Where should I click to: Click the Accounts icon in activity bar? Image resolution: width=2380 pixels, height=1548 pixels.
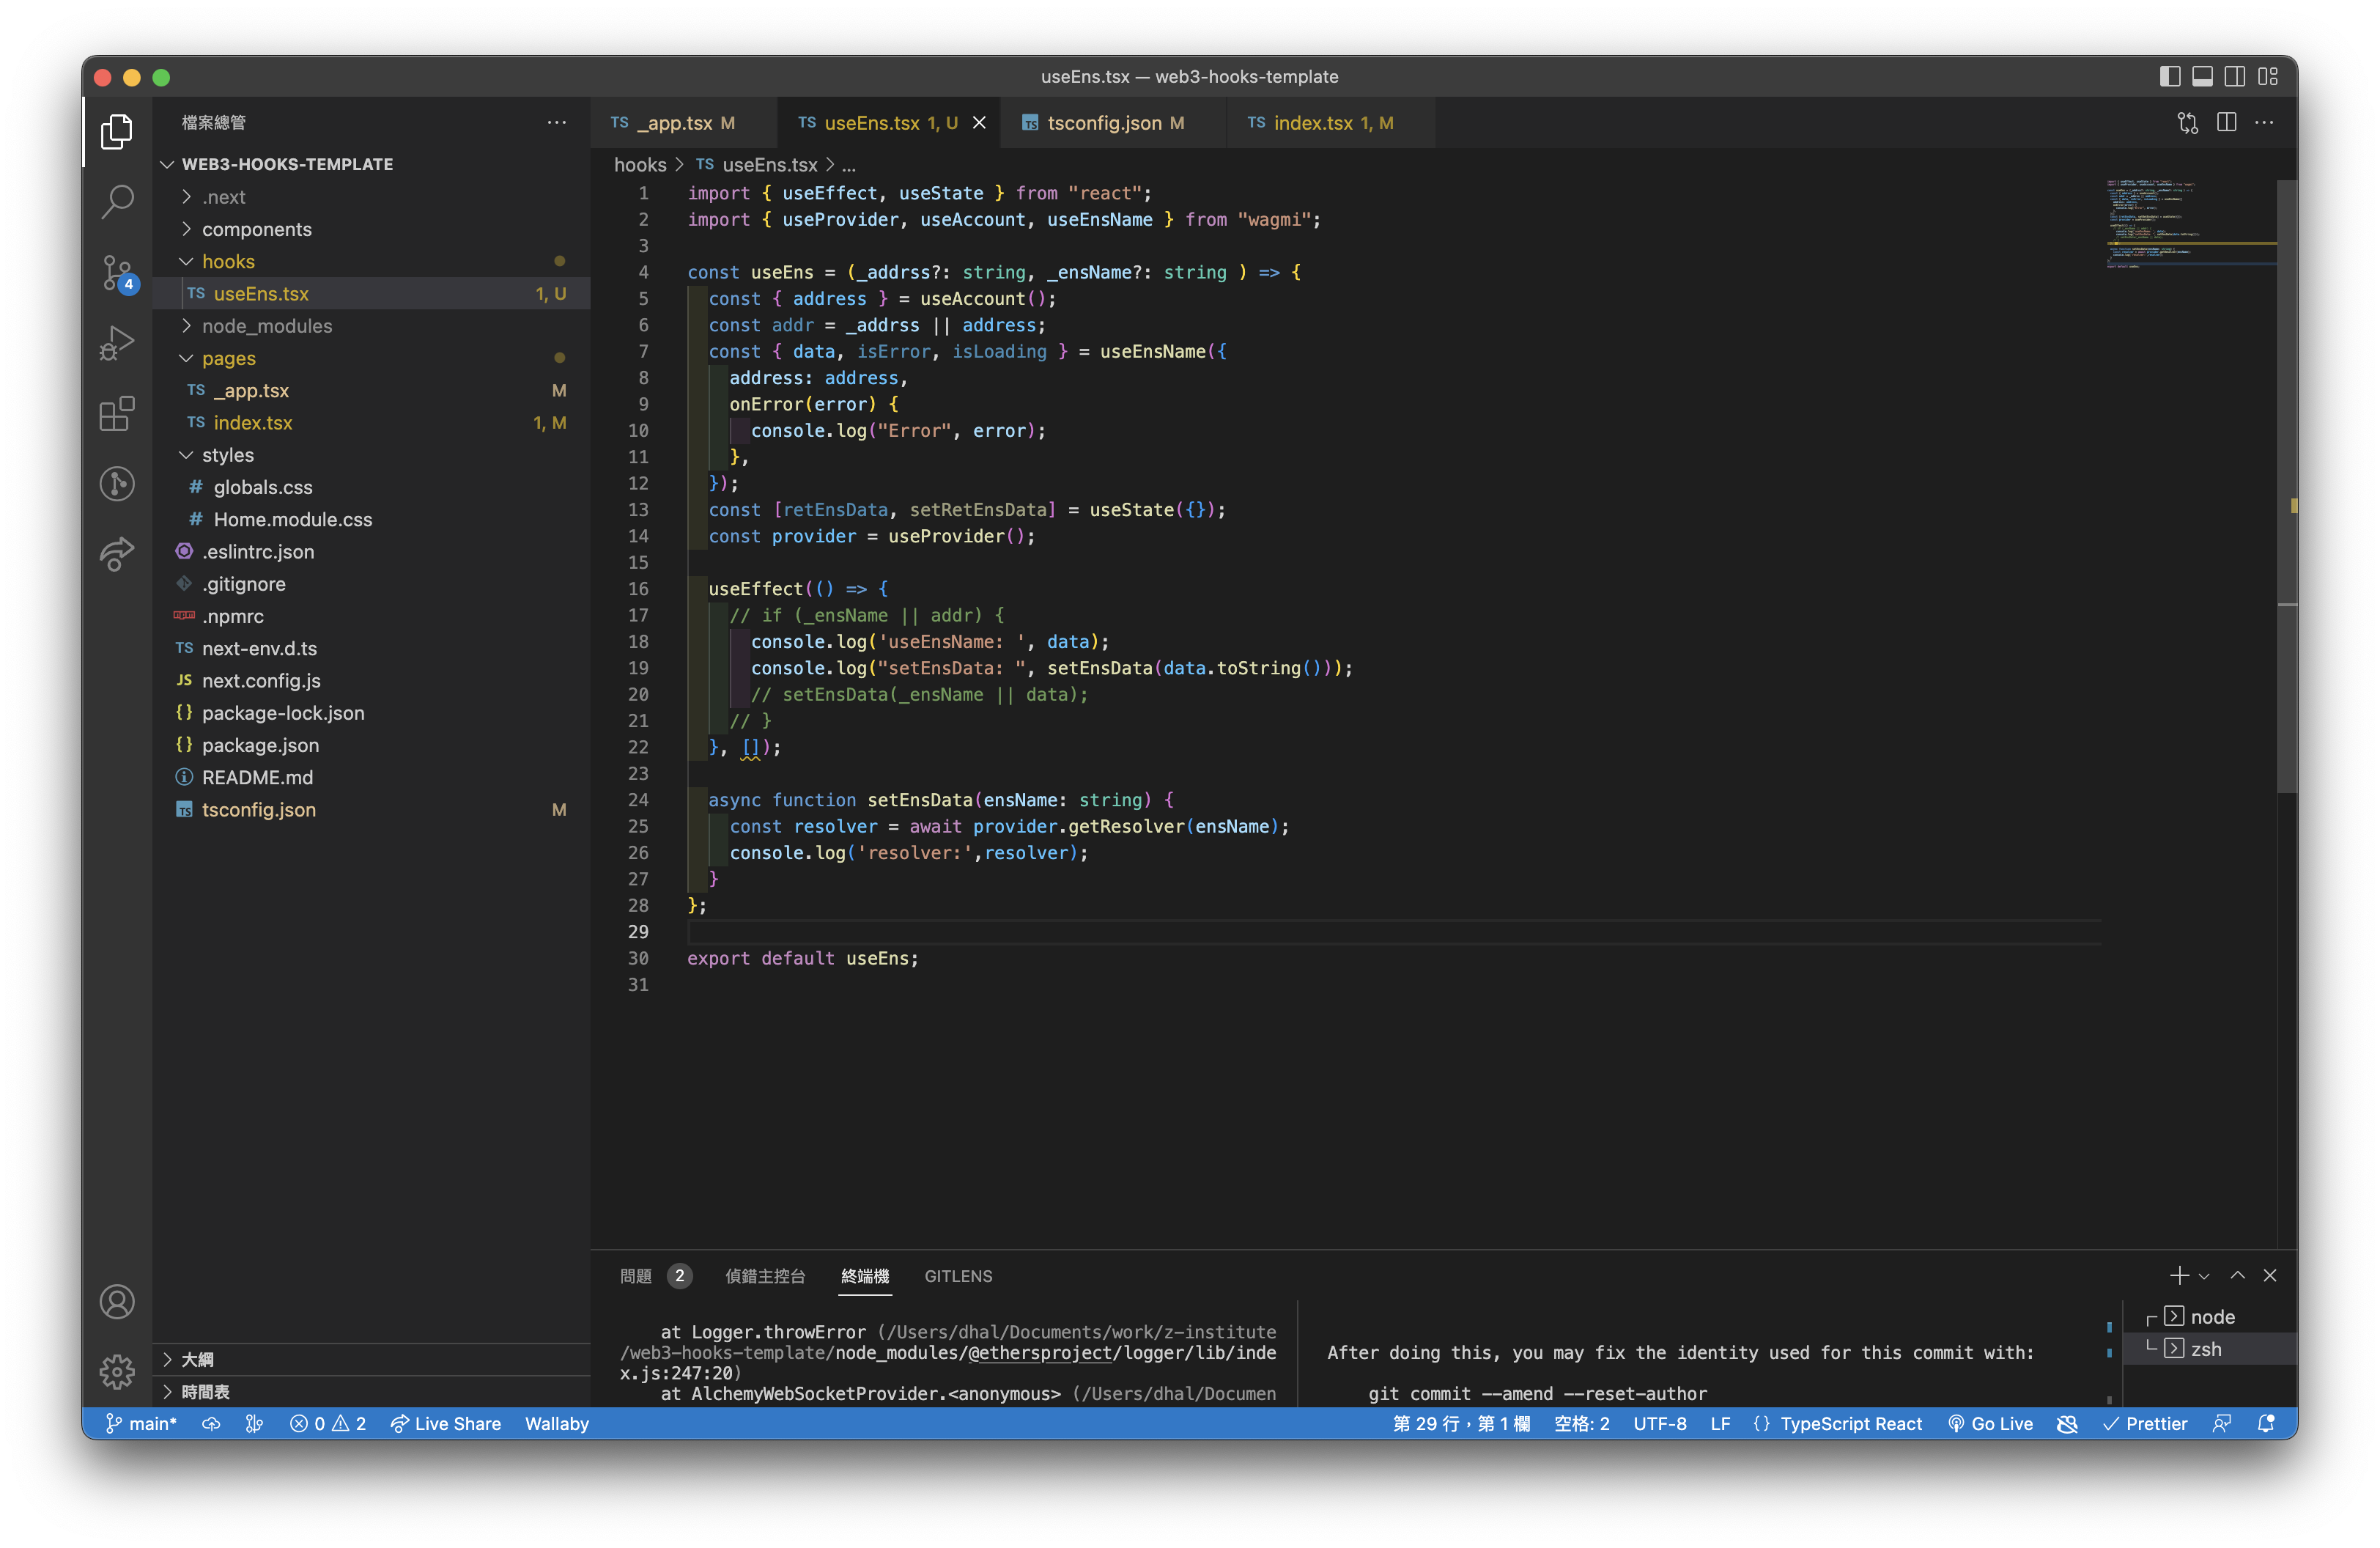[x=117, y=1301]
